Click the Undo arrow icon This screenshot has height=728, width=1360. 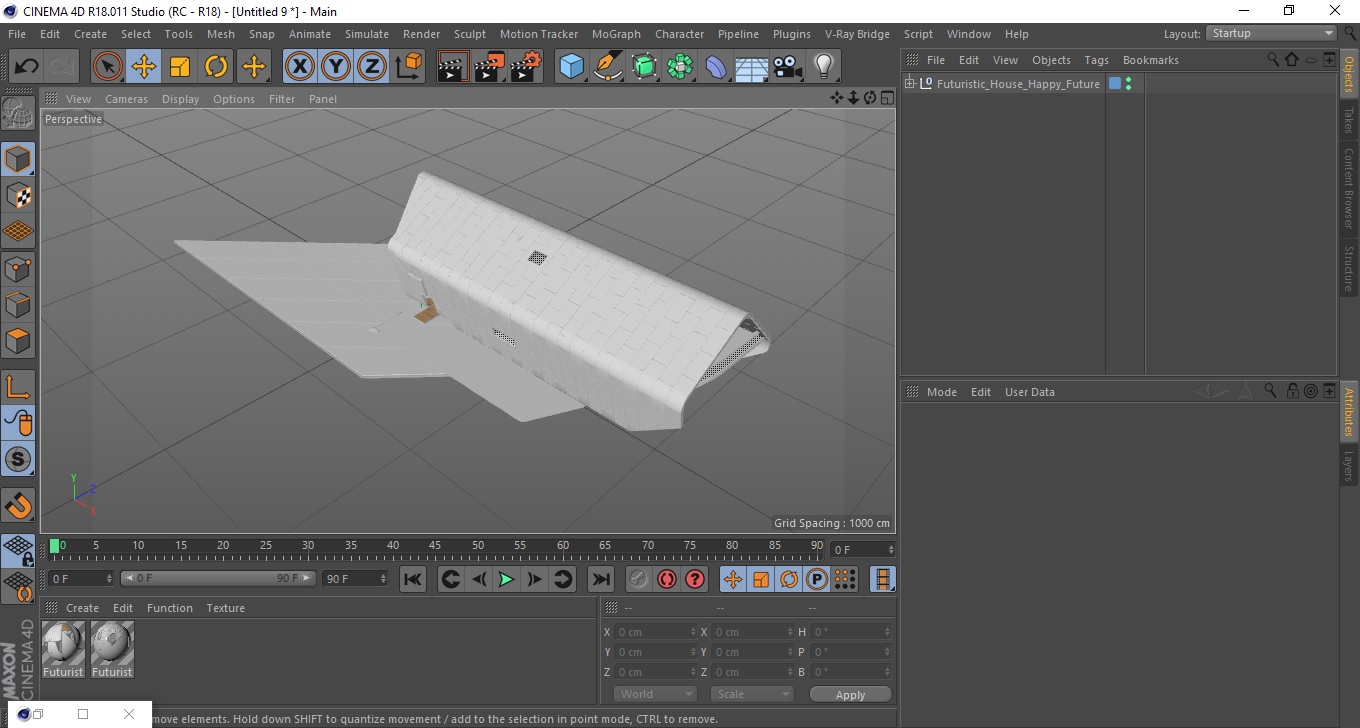[x=26, y=67]
